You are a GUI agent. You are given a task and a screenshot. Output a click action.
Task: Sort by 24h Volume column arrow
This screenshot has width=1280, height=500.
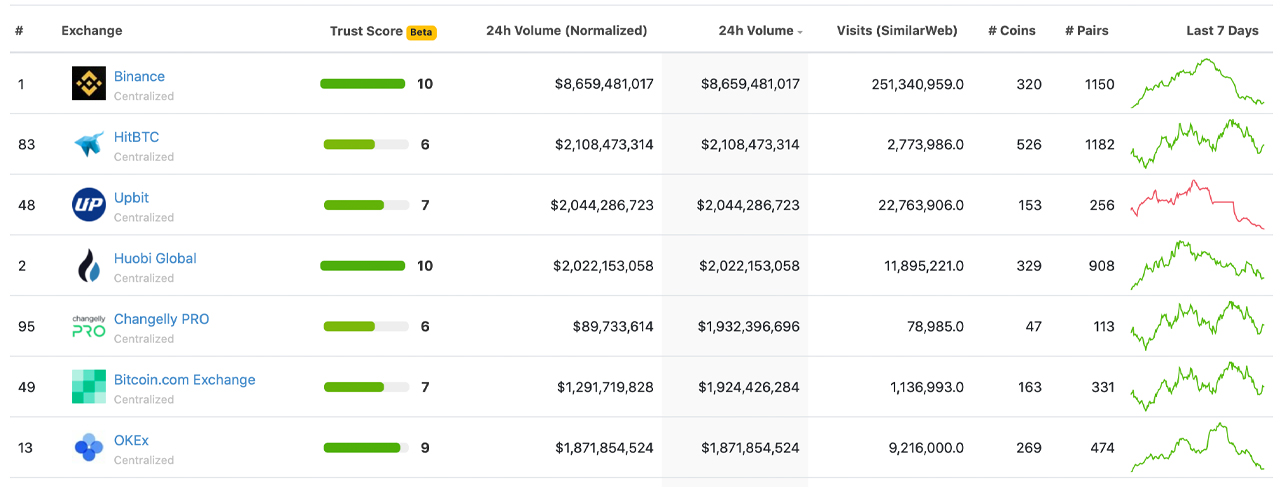click(800, 32)
